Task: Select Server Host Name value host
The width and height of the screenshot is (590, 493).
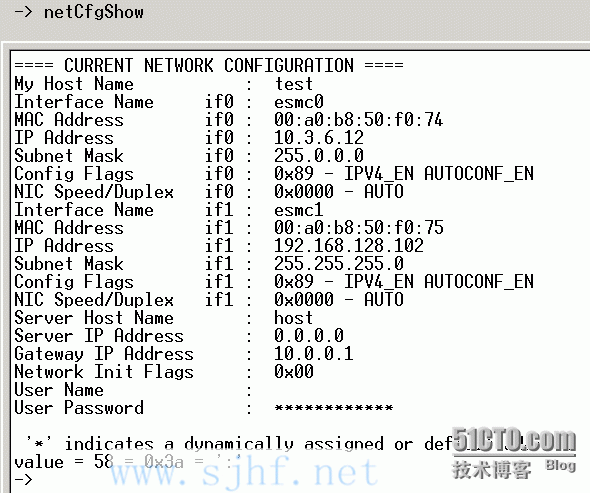Action: pos(293,318)
